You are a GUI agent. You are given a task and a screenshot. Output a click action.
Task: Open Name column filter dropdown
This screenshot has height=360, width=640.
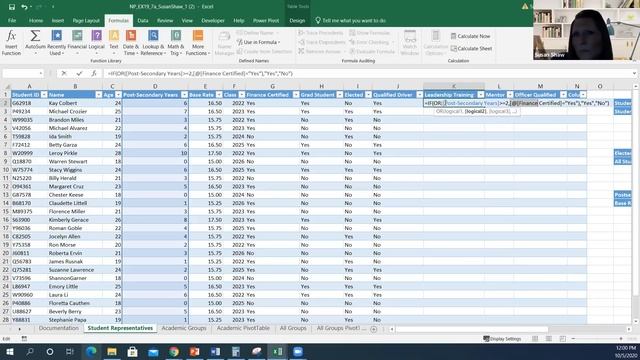click(x=98, y=95)
